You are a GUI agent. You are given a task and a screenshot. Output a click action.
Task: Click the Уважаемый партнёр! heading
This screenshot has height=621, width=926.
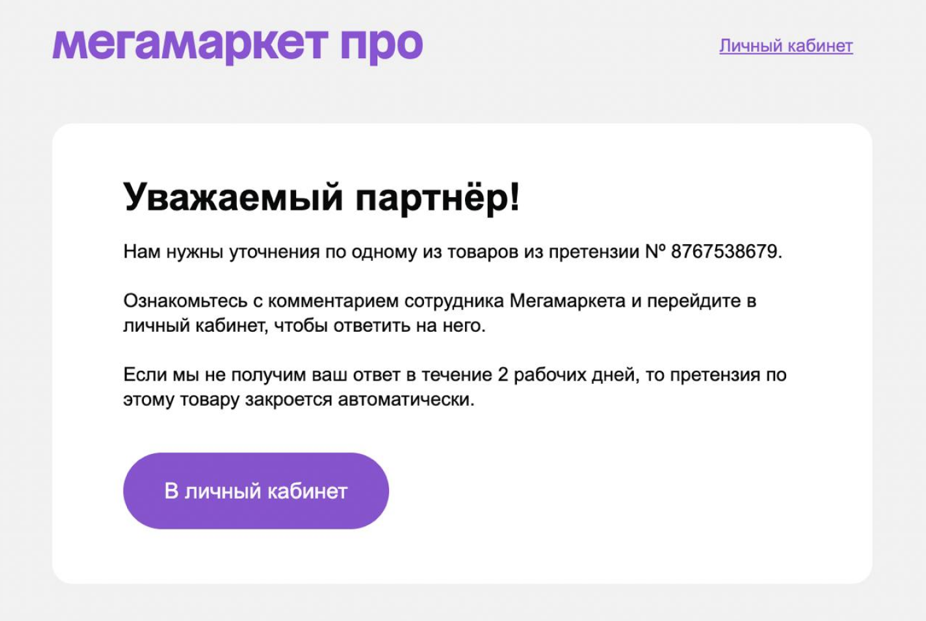(322, 197)
